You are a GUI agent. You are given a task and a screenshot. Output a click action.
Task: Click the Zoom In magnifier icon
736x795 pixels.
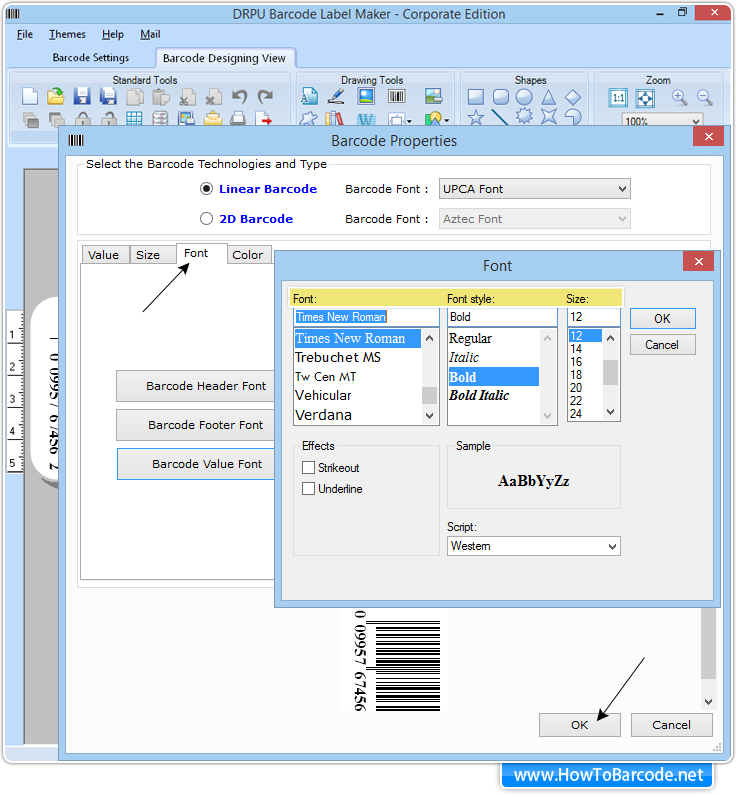pyautogui.click(x=679, y=97)
